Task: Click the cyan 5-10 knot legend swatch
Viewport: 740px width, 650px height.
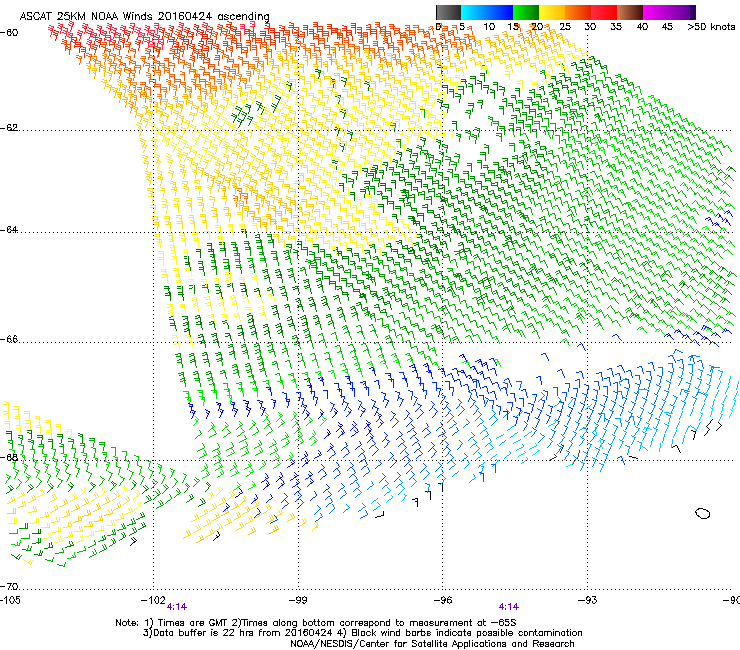Action: (474, 12)
